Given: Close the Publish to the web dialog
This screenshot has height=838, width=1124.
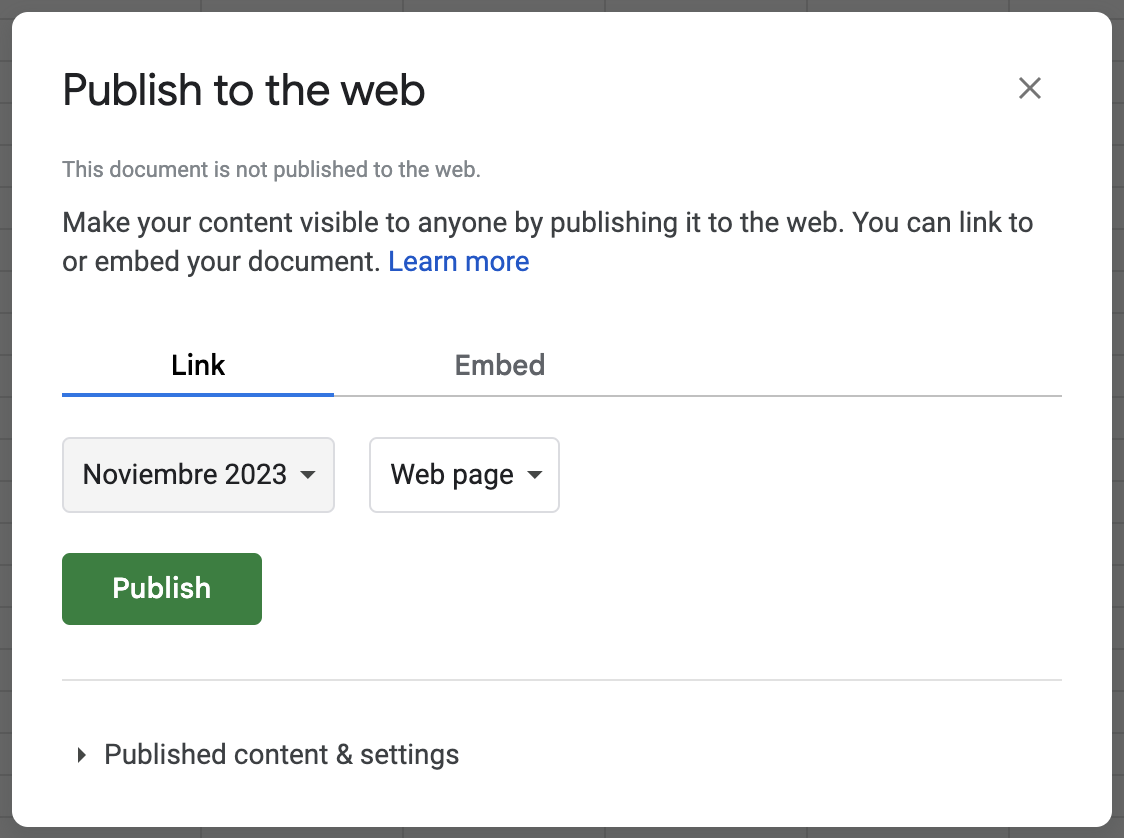Looking at the screenshot, I should pyautogui.click(x=1029, y=88).
